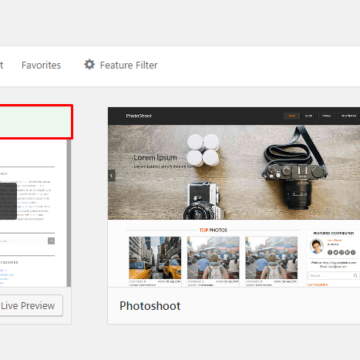The image size is (360, 360).
Task: Click the third Top Photos thumbnail
Action: [x=271, y=258]
